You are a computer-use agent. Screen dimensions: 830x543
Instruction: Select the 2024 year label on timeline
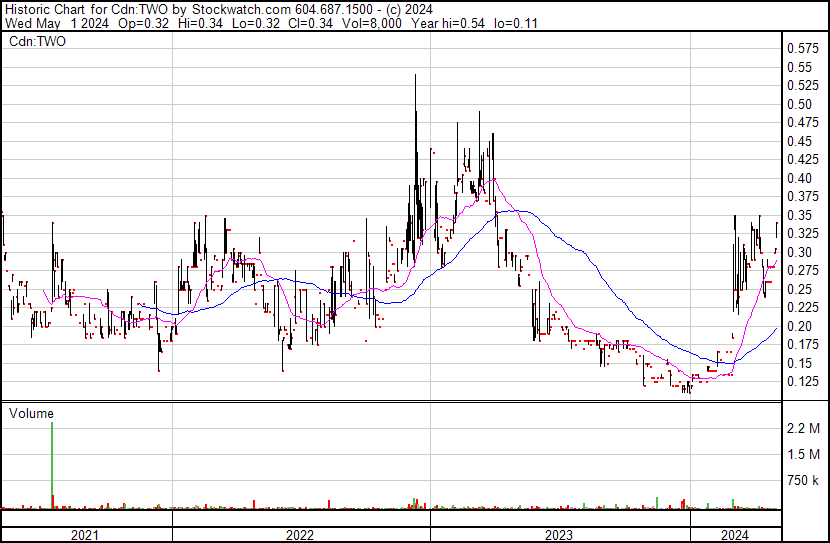pyautogui.click(x=733, y=535)
